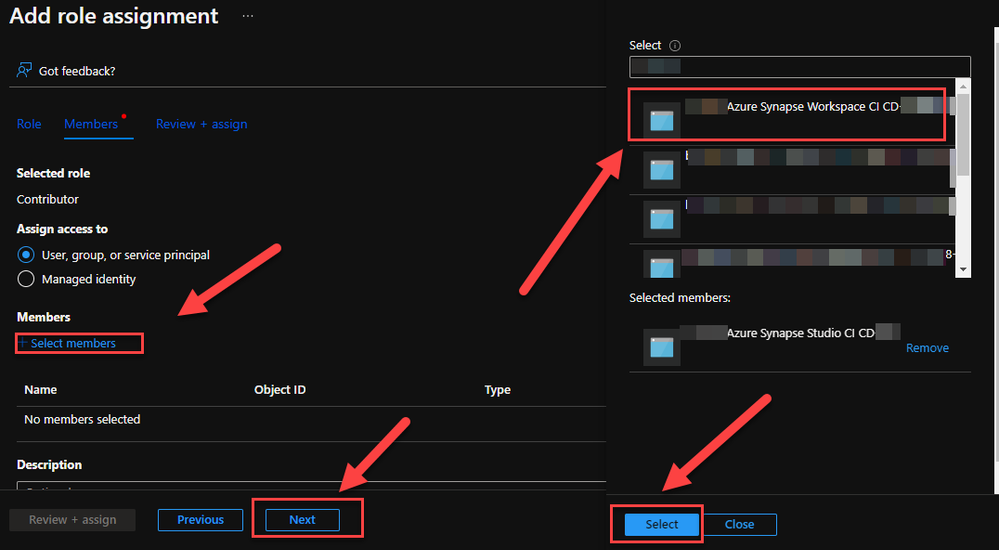
Task: Choose User, group, or service principal radio
Action: pyautogui.click(x=25, y=255)
